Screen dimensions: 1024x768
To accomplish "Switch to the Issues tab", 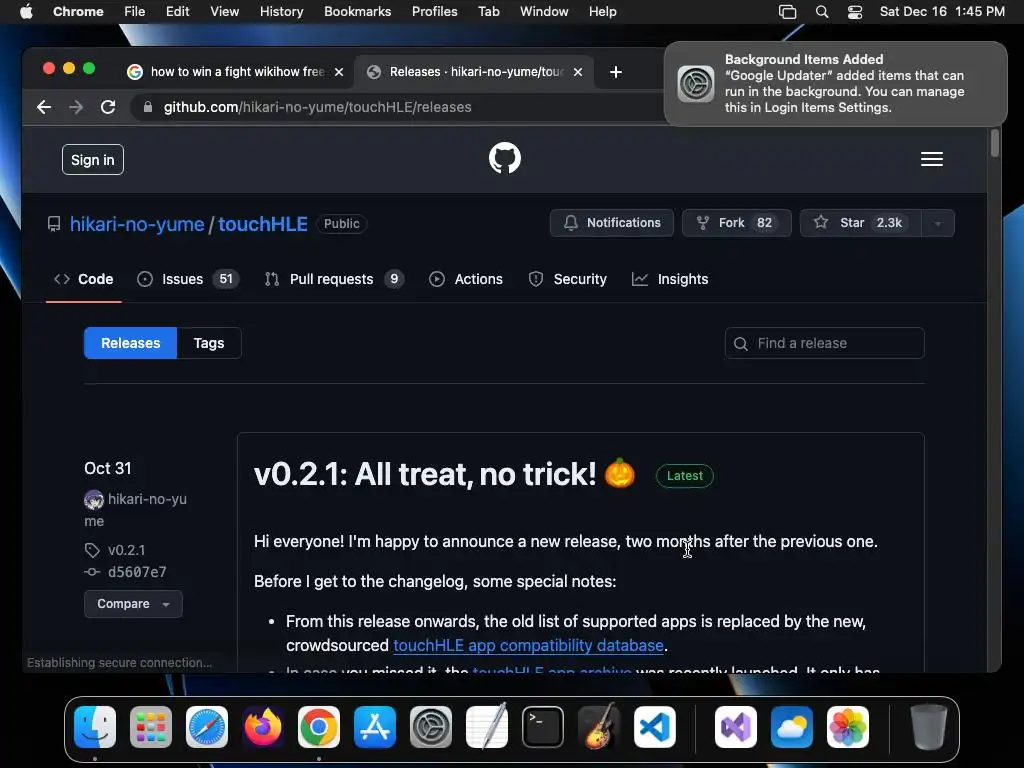I will click(187, 280).
